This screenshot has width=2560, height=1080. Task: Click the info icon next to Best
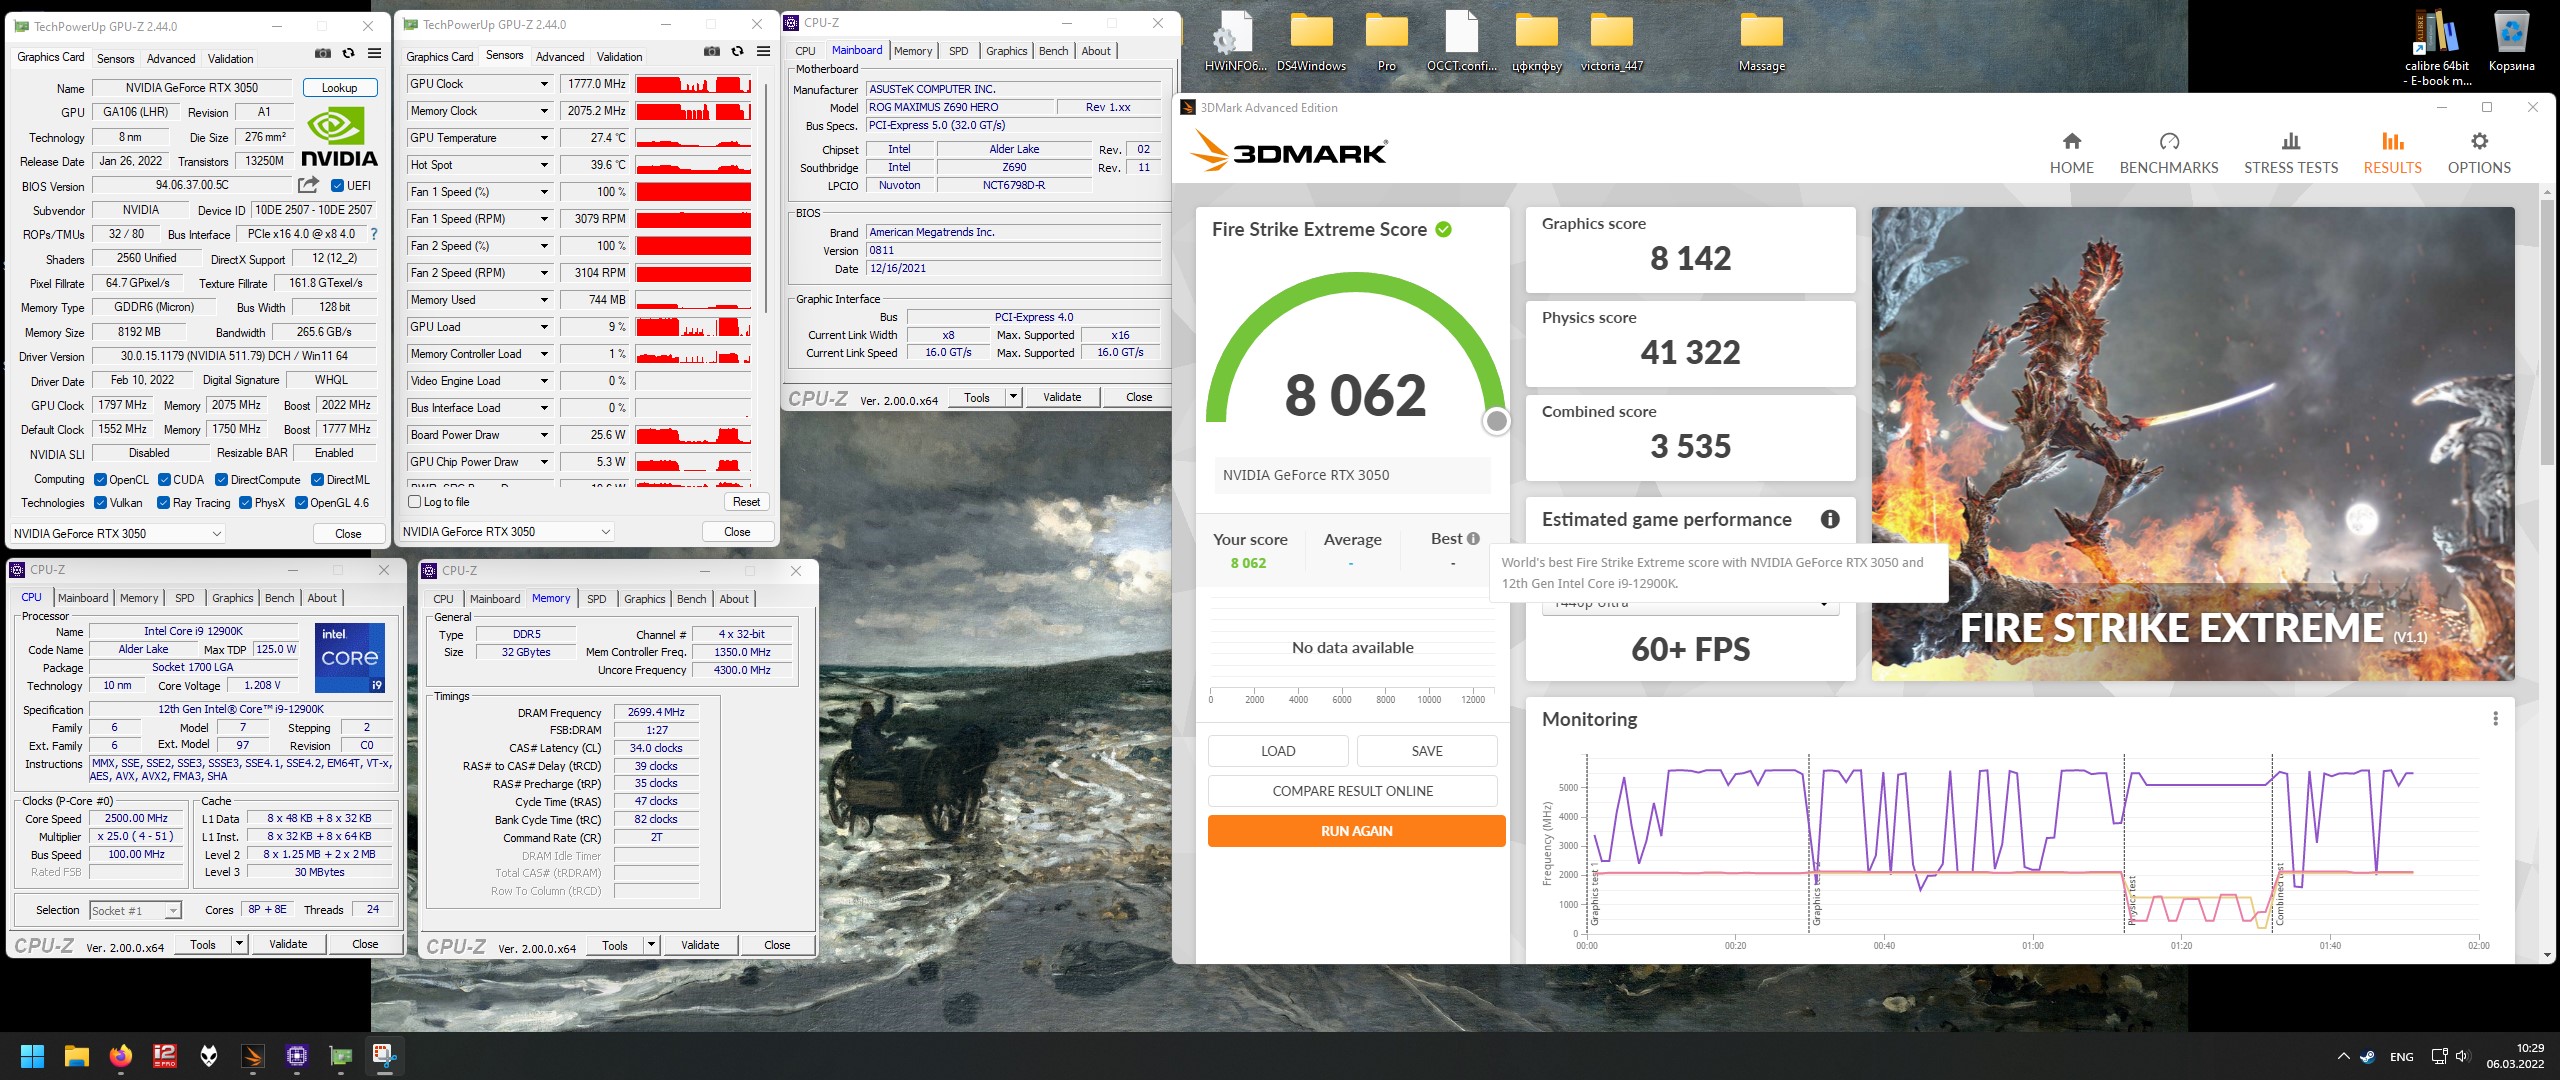point(1473,538)
